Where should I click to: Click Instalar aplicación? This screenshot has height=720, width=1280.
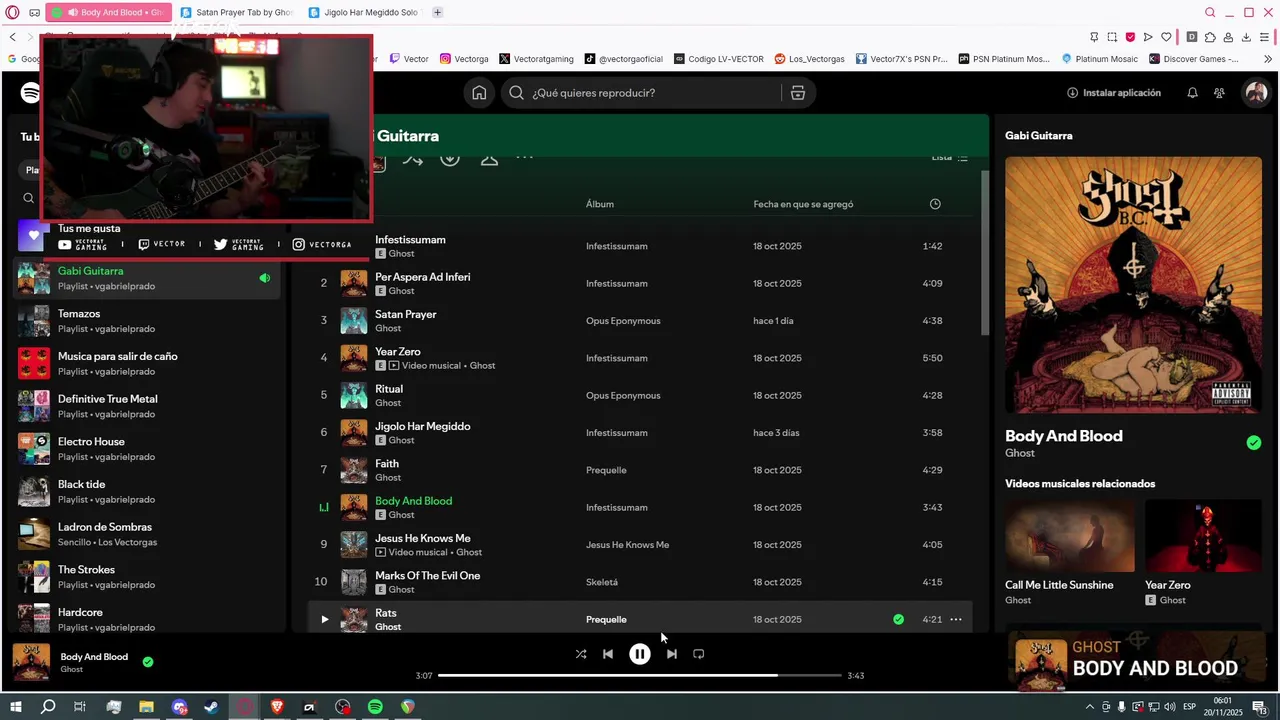pos(1113,93)
